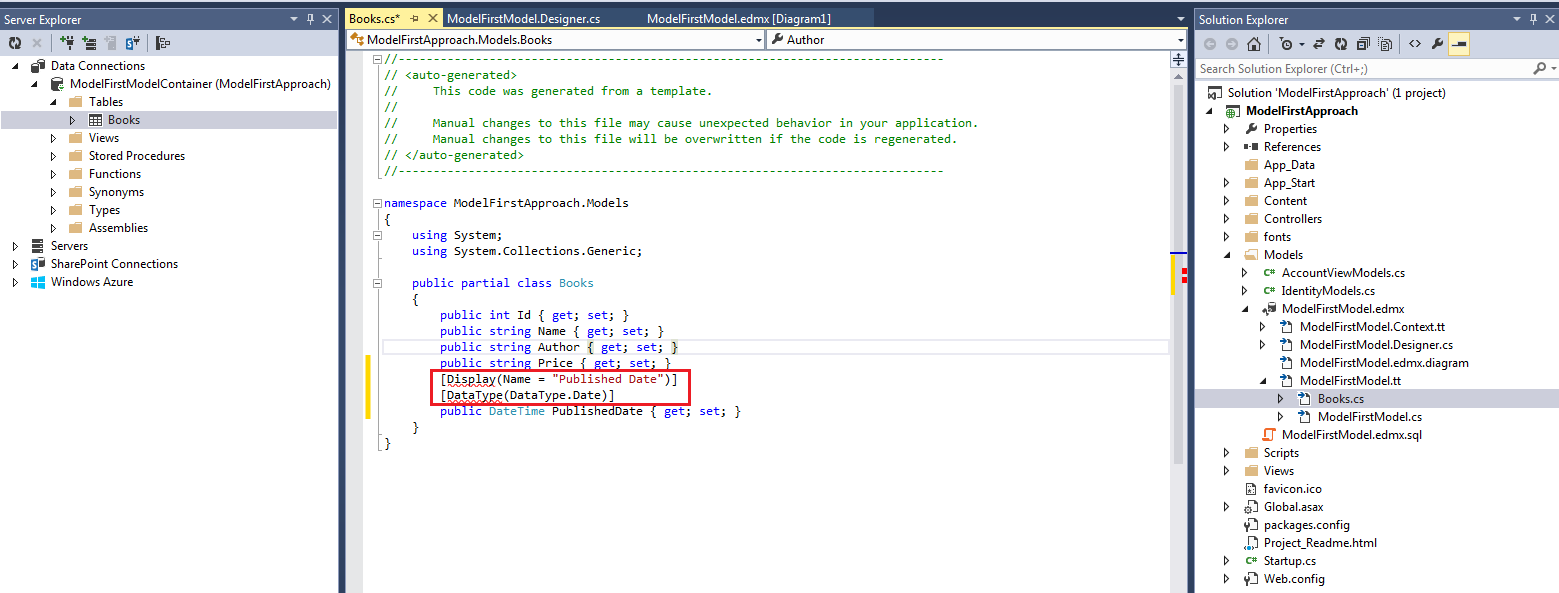The image size is (1559, 593).
Task: Click the split editor icon above scrollbar
Action: [x=1178, y=60]
